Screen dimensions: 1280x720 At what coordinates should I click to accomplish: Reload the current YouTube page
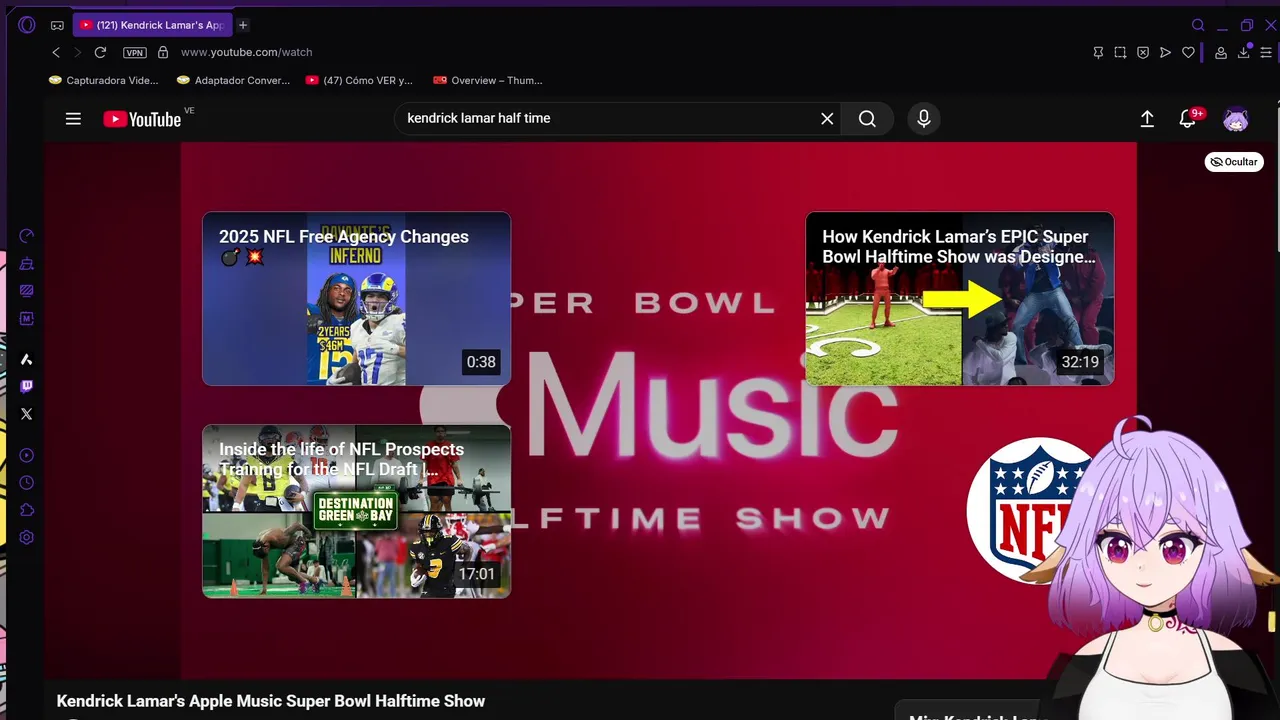click(x=100, y=52)
